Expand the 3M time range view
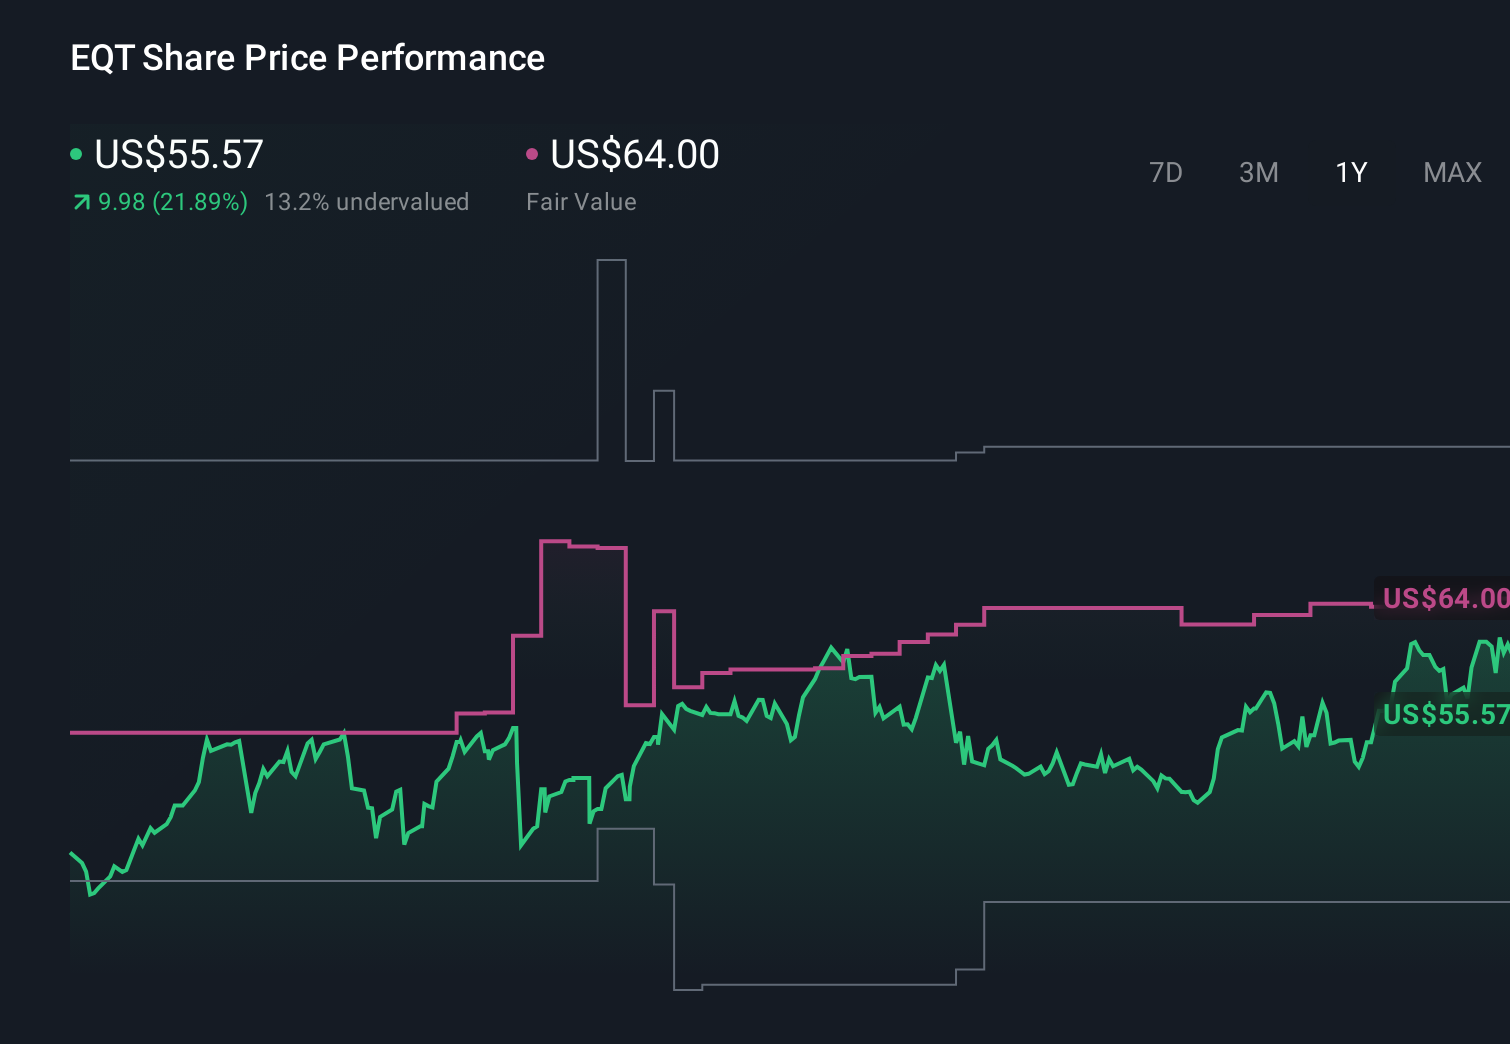The image size is (1510, 1044). click(x=1258, y=172)
